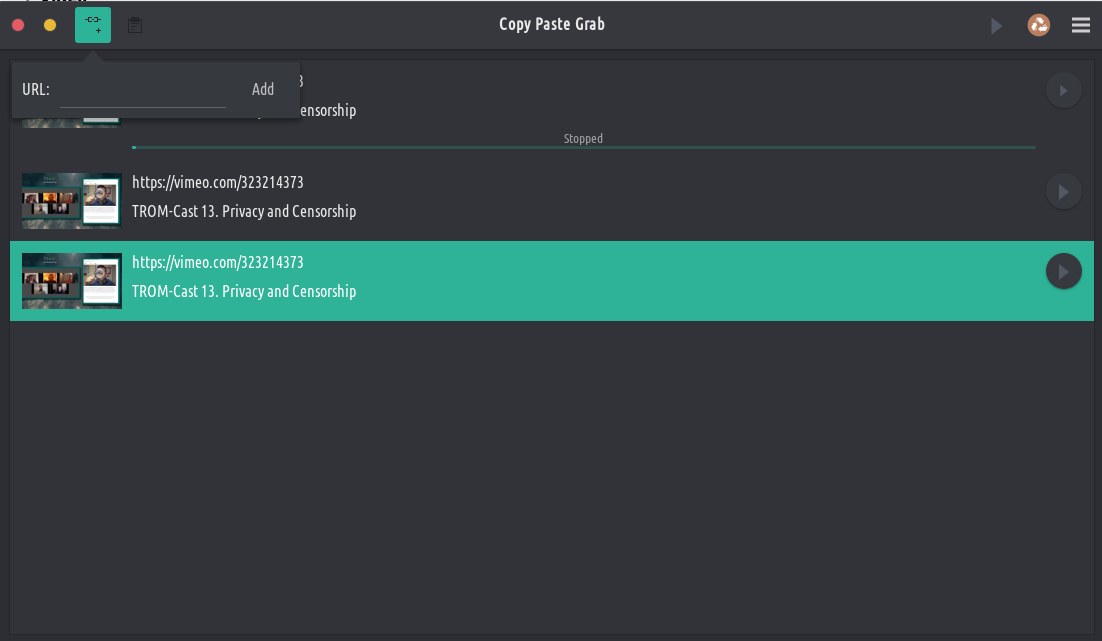Click the paste from clipboard icon
Viewport: 1102px width, 641px height.
click(x=135, y=25)
